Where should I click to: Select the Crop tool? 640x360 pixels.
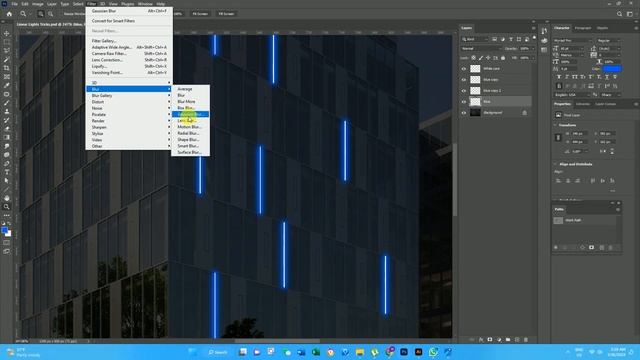click(x=7, y=68)
